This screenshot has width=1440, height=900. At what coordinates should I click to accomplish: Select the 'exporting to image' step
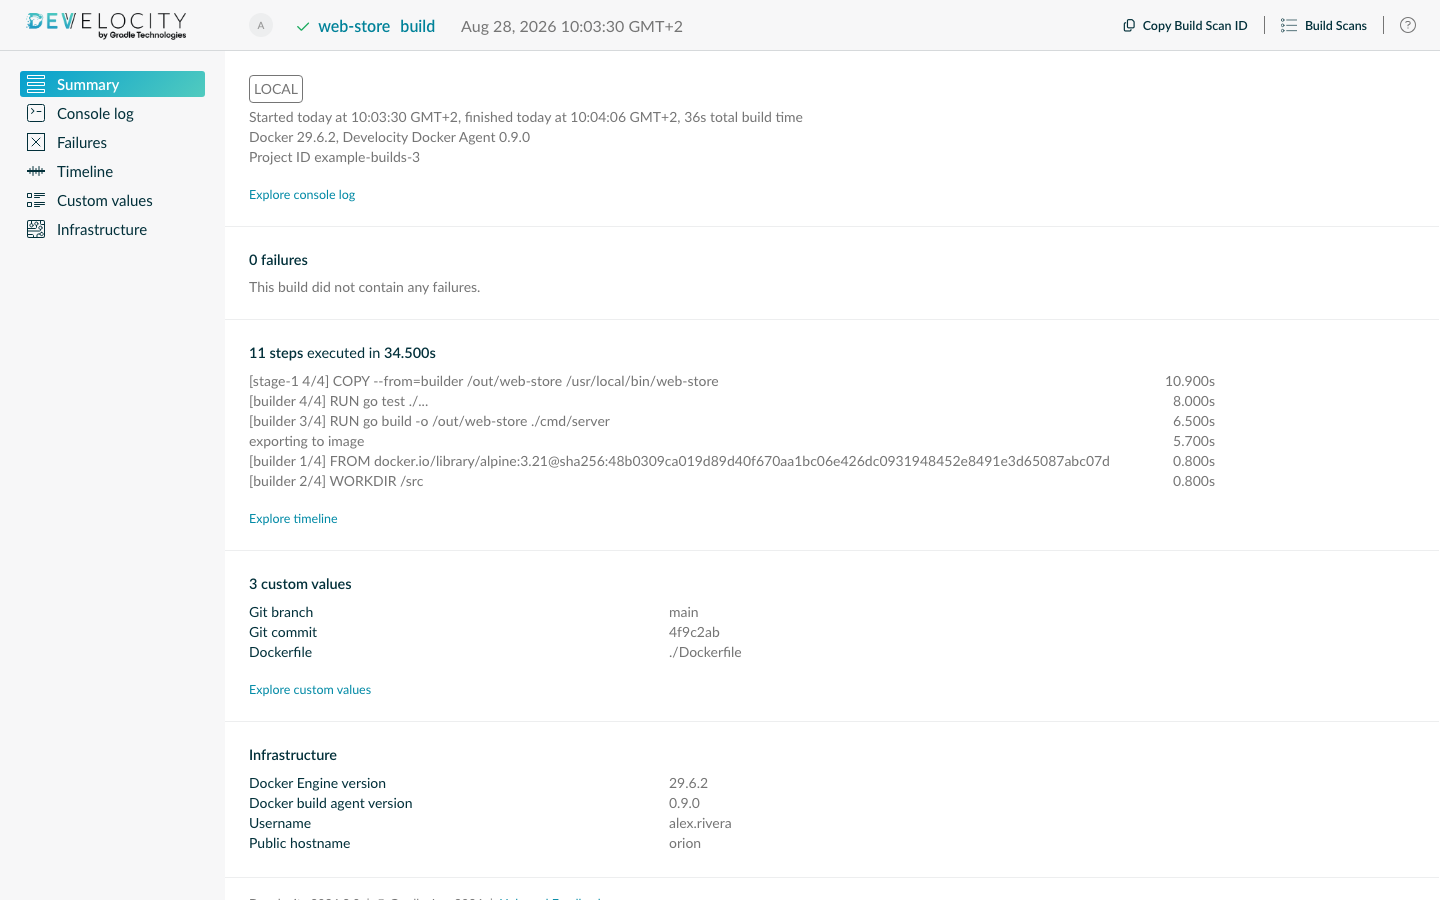(732, 441)
